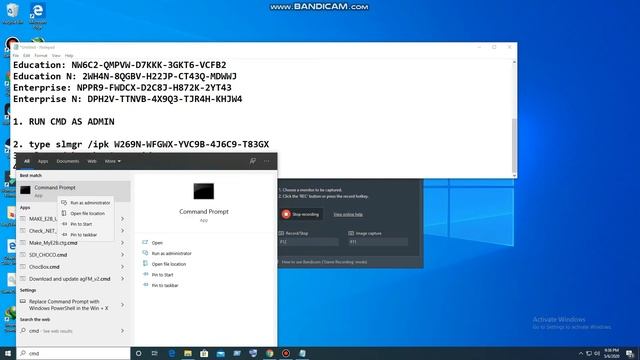640x360 pixels.
Task: Choose Pin to taskbar in context menu
Action: click(x=79, y=235)
